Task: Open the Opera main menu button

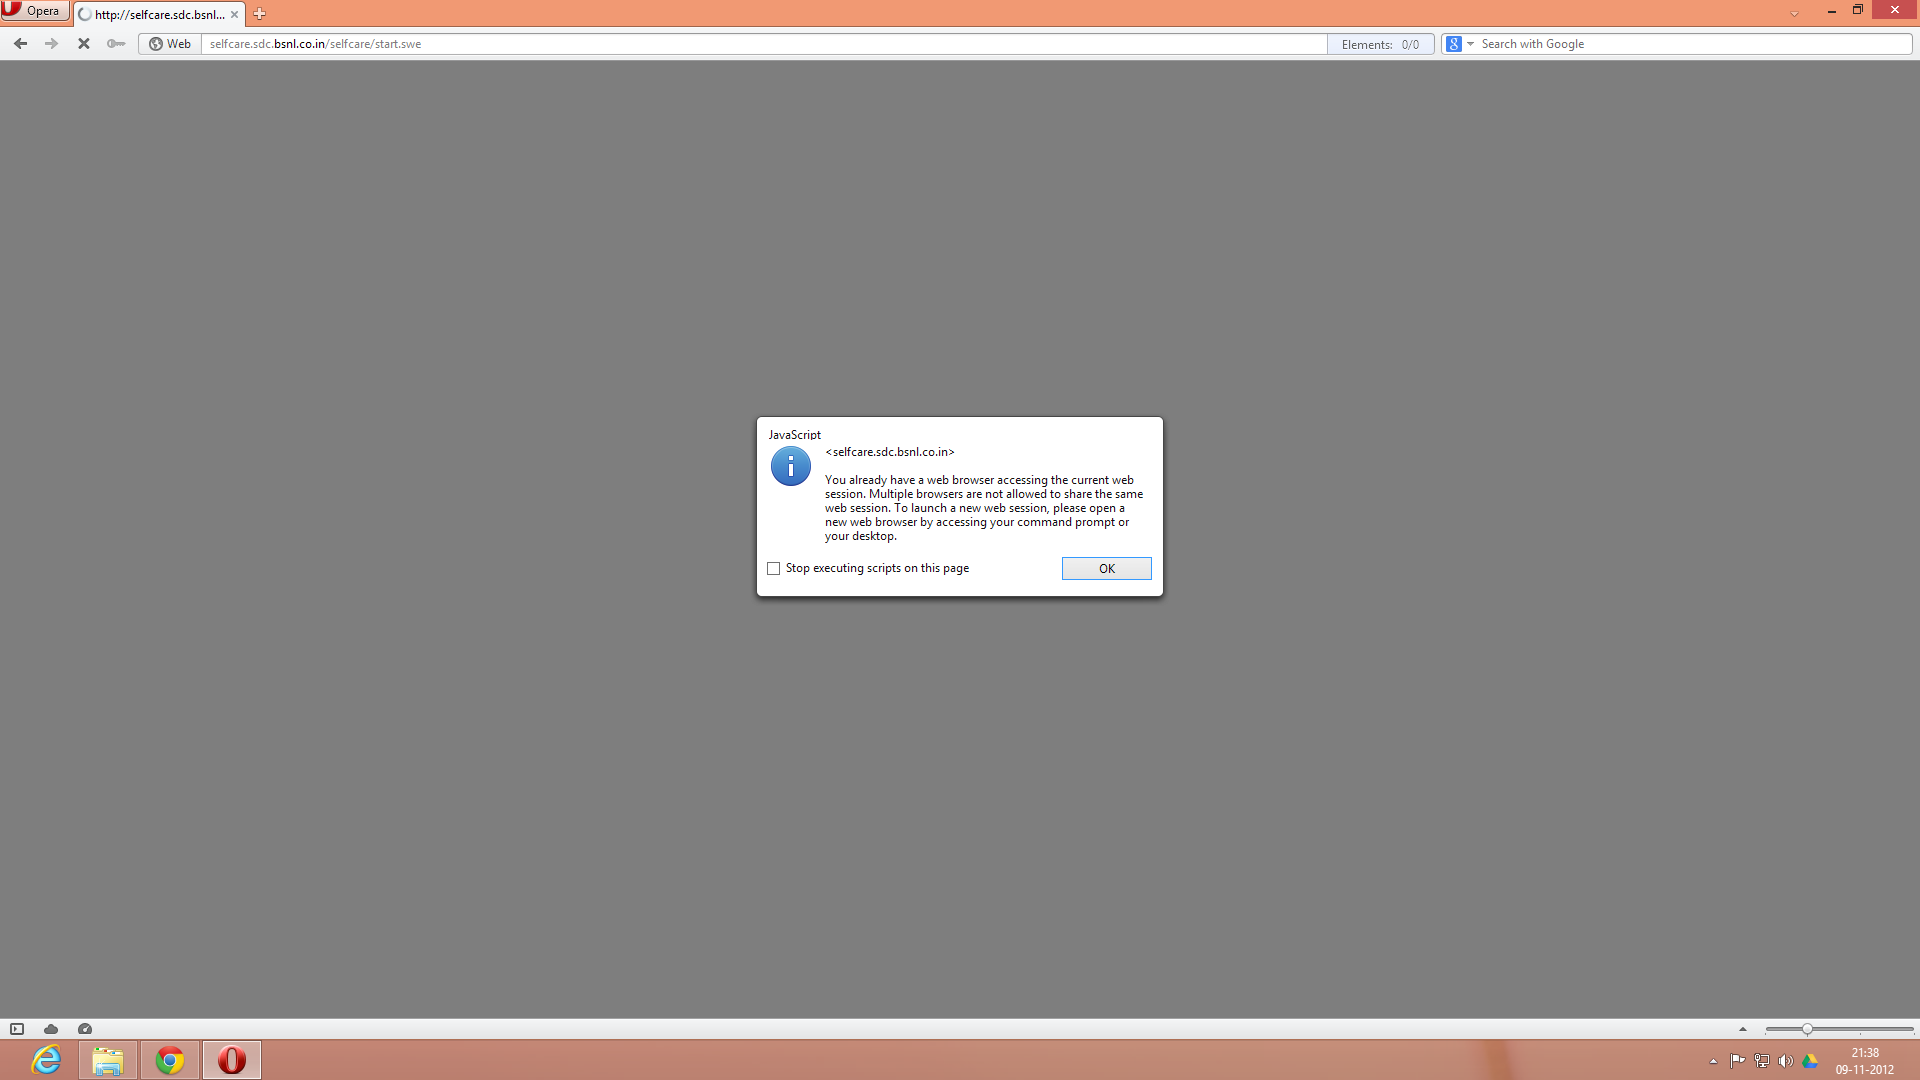Action: coord(34,11)
